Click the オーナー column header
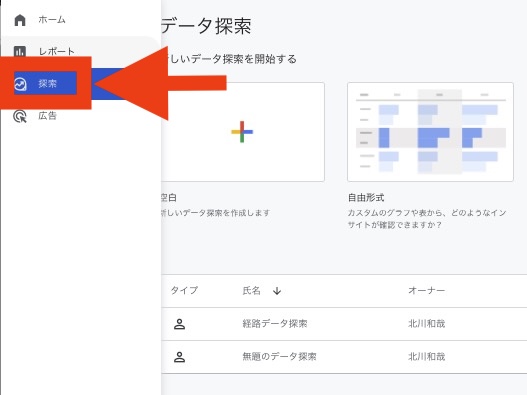527x395 pixels. (427, 290)
